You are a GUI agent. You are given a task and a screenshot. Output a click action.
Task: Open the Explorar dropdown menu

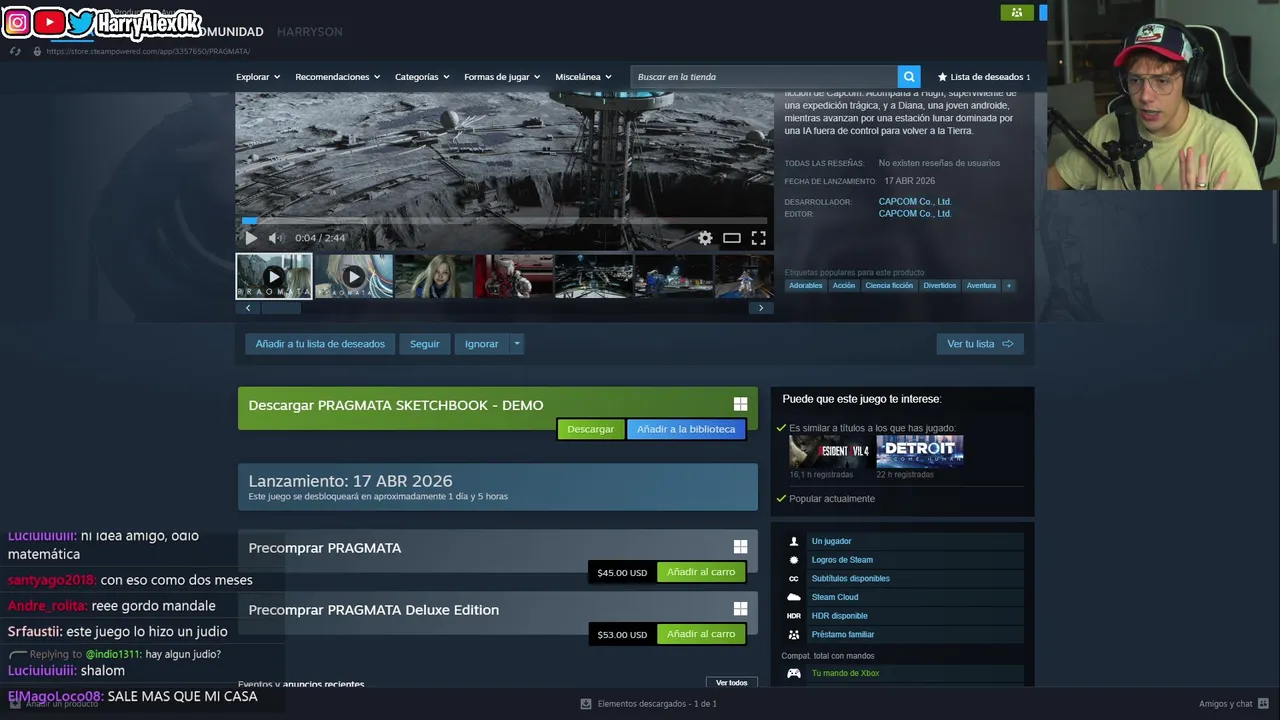coord(258,77)
